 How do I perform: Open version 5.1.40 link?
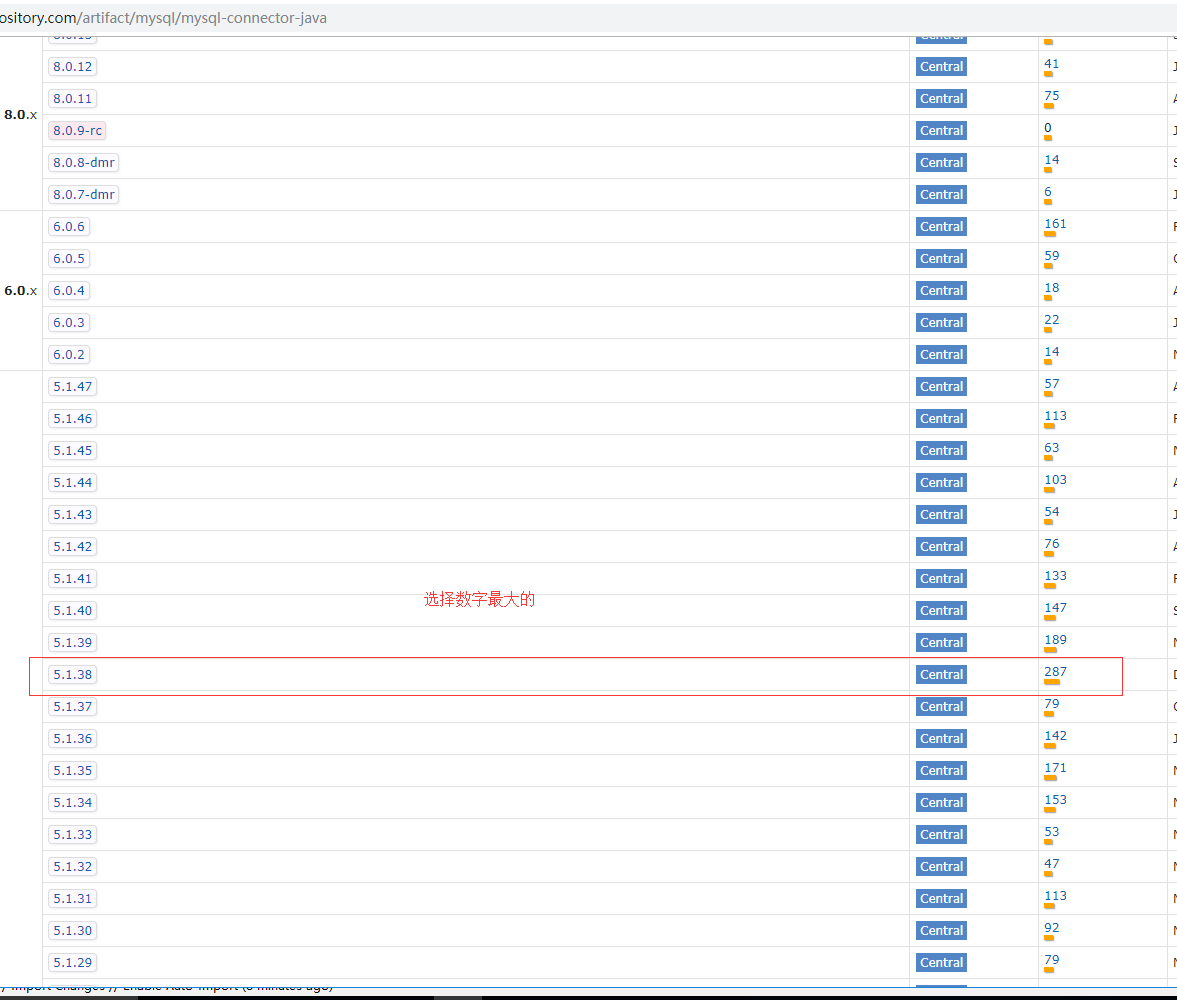point(73,611)
